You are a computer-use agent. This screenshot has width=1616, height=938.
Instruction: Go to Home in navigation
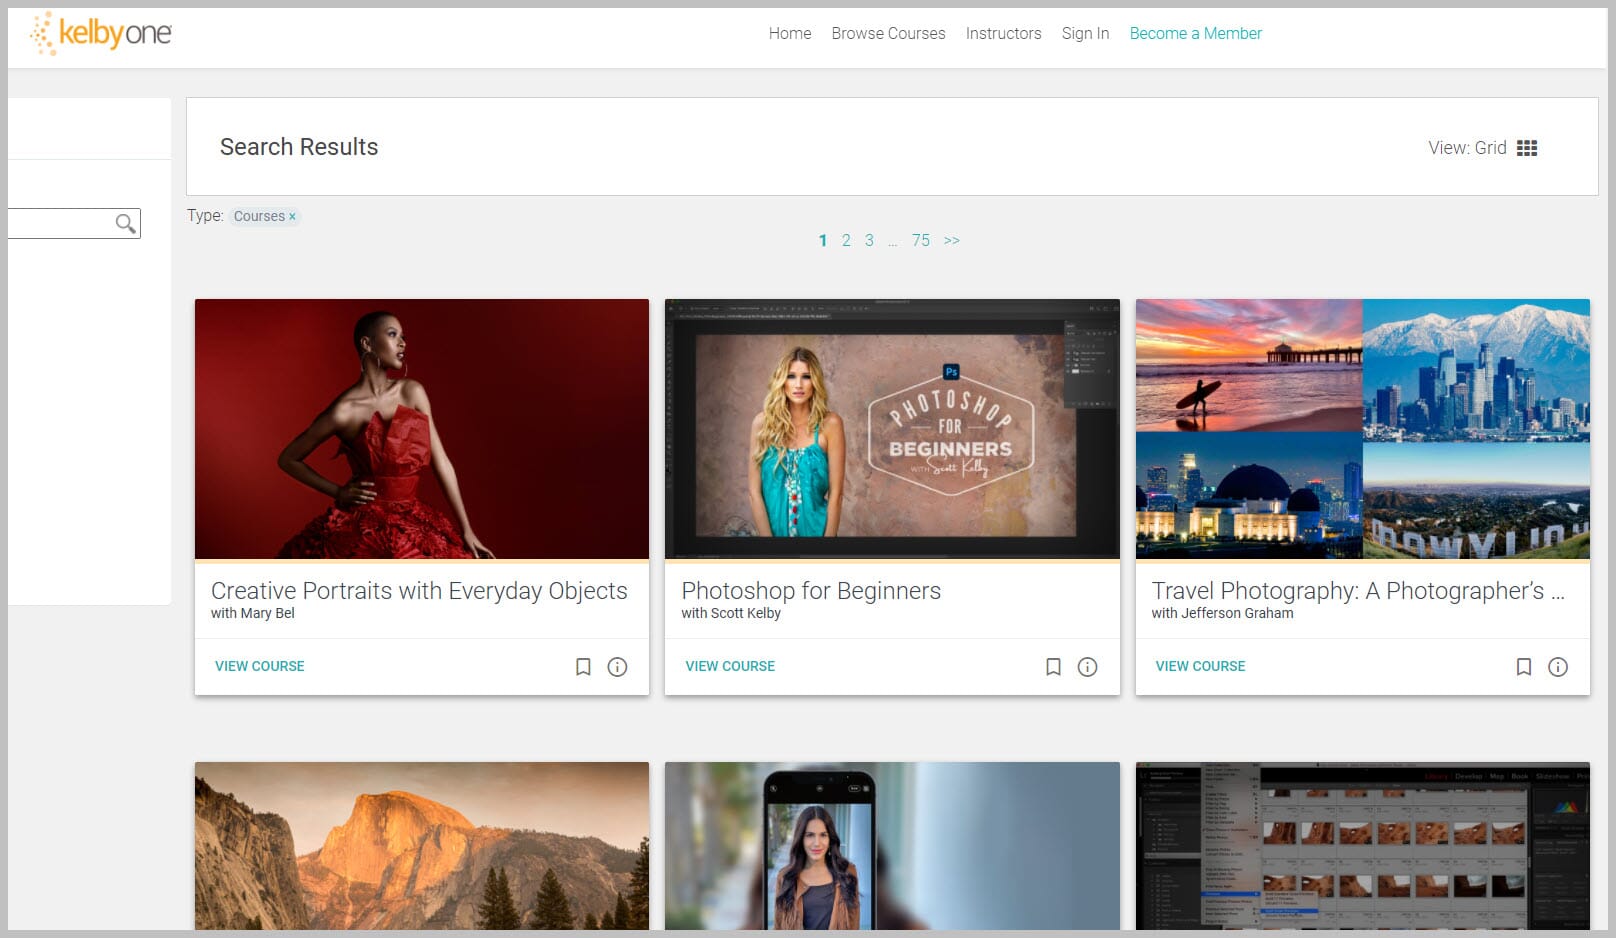click(x=790, y=33)
